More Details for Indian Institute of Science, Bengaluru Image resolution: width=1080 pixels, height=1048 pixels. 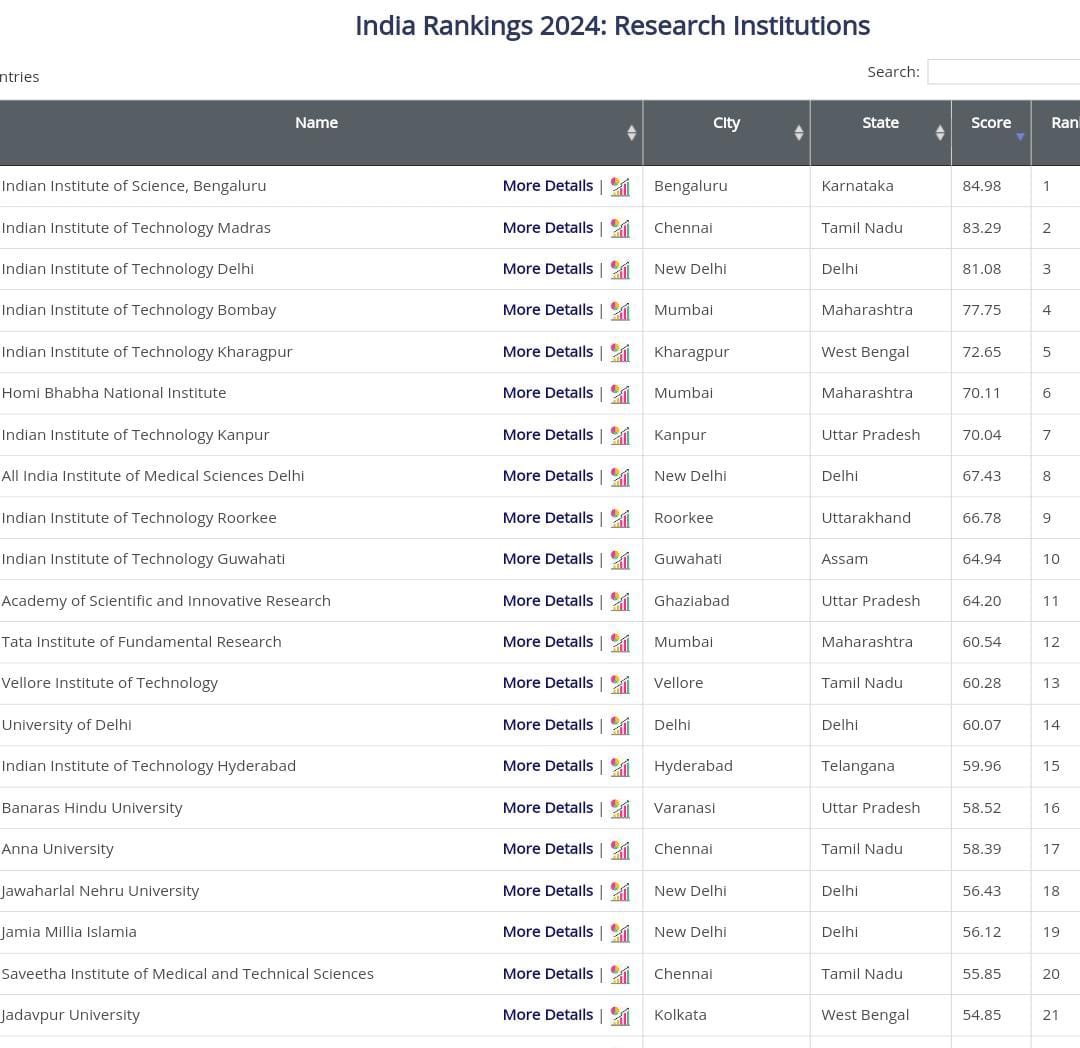[548, 186]
